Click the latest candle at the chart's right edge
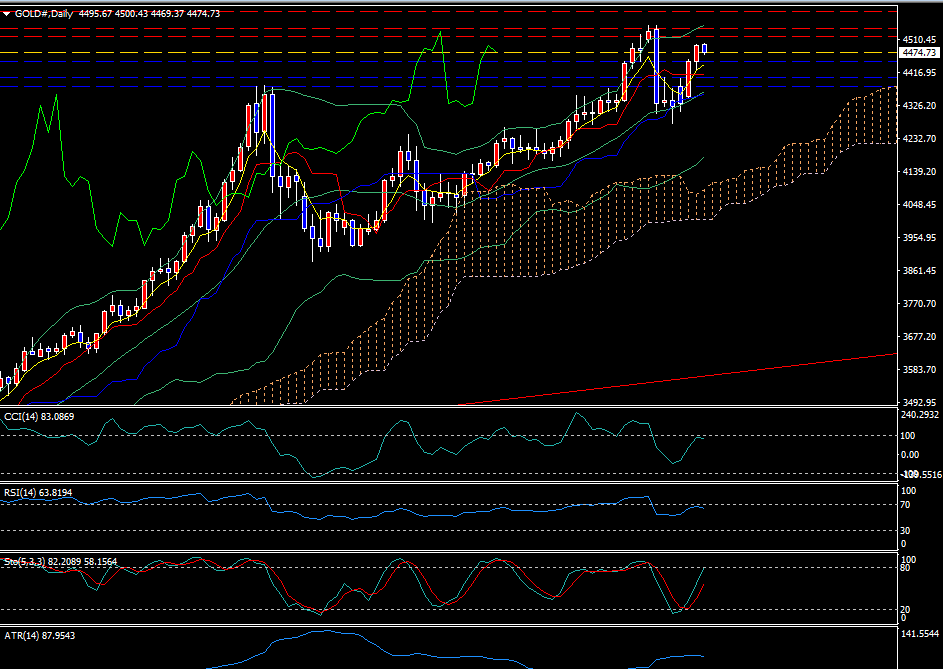Image resolution: width=943 pixels, height=669 pixels. click(705, 48)
